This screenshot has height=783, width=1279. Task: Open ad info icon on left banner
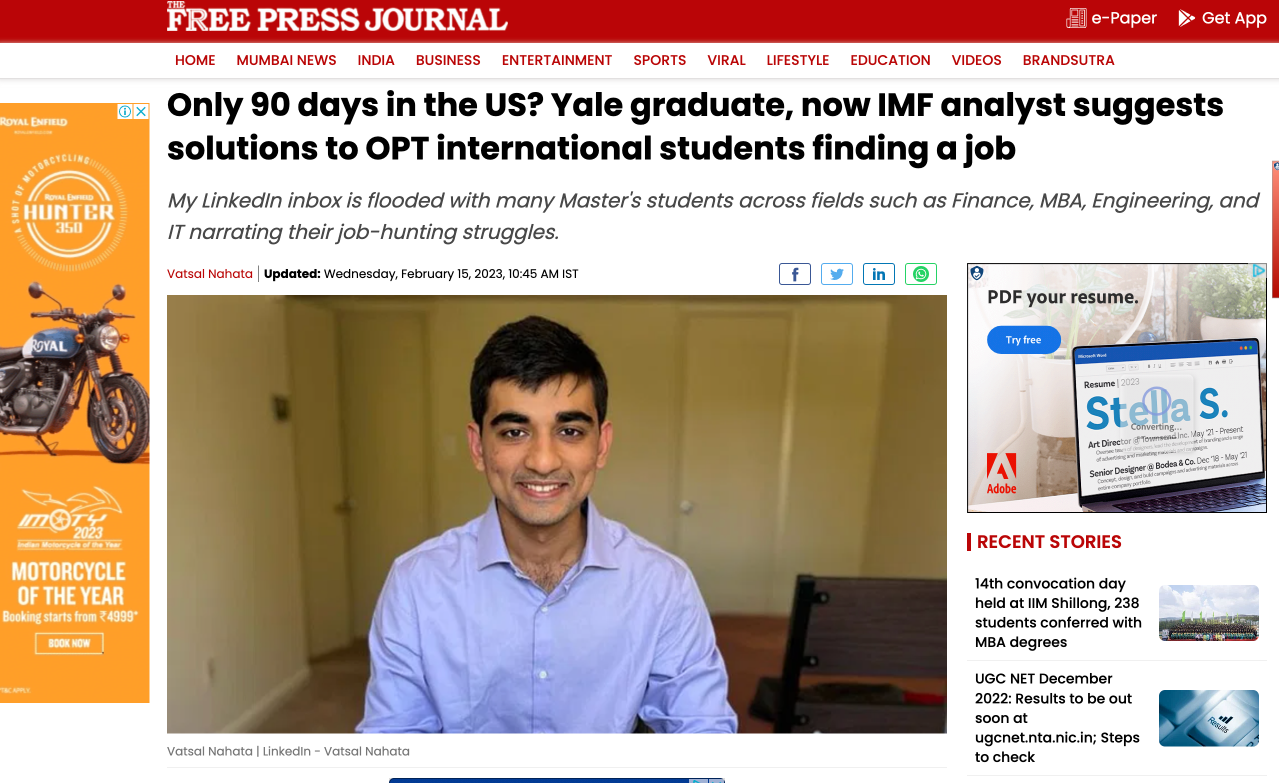coord(126,111)
